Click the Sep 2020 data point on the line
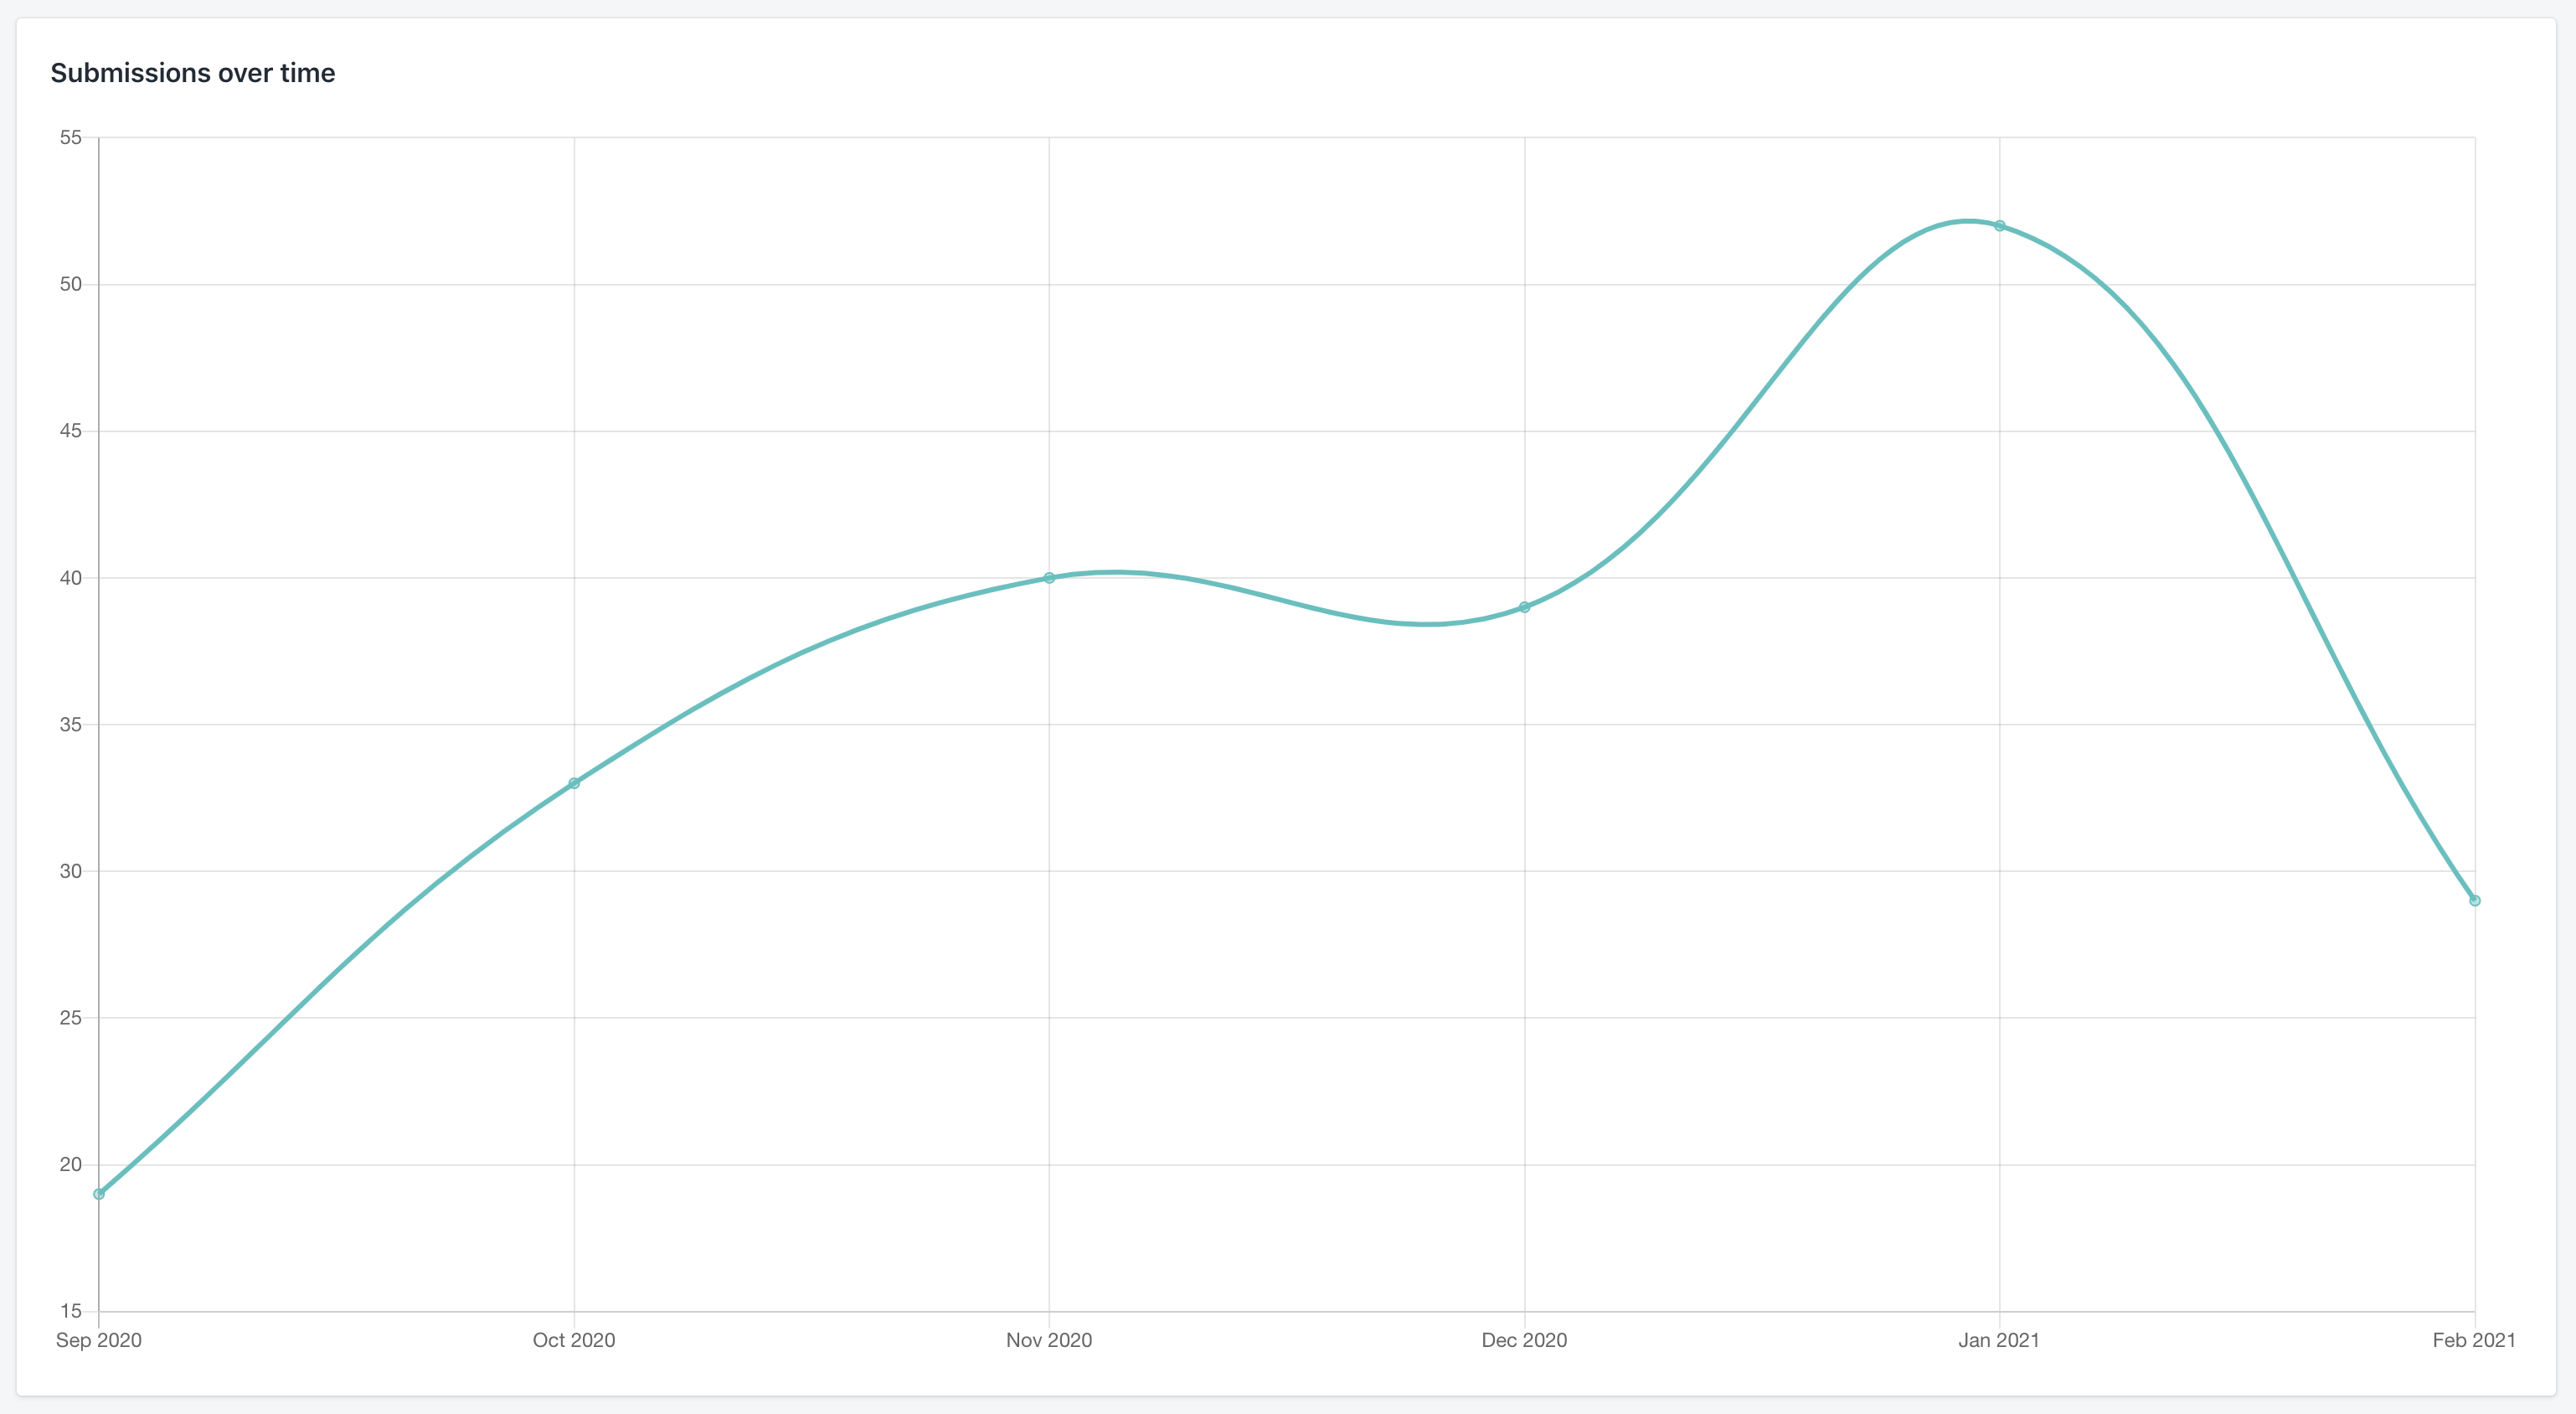 [x=99, y=1194]
